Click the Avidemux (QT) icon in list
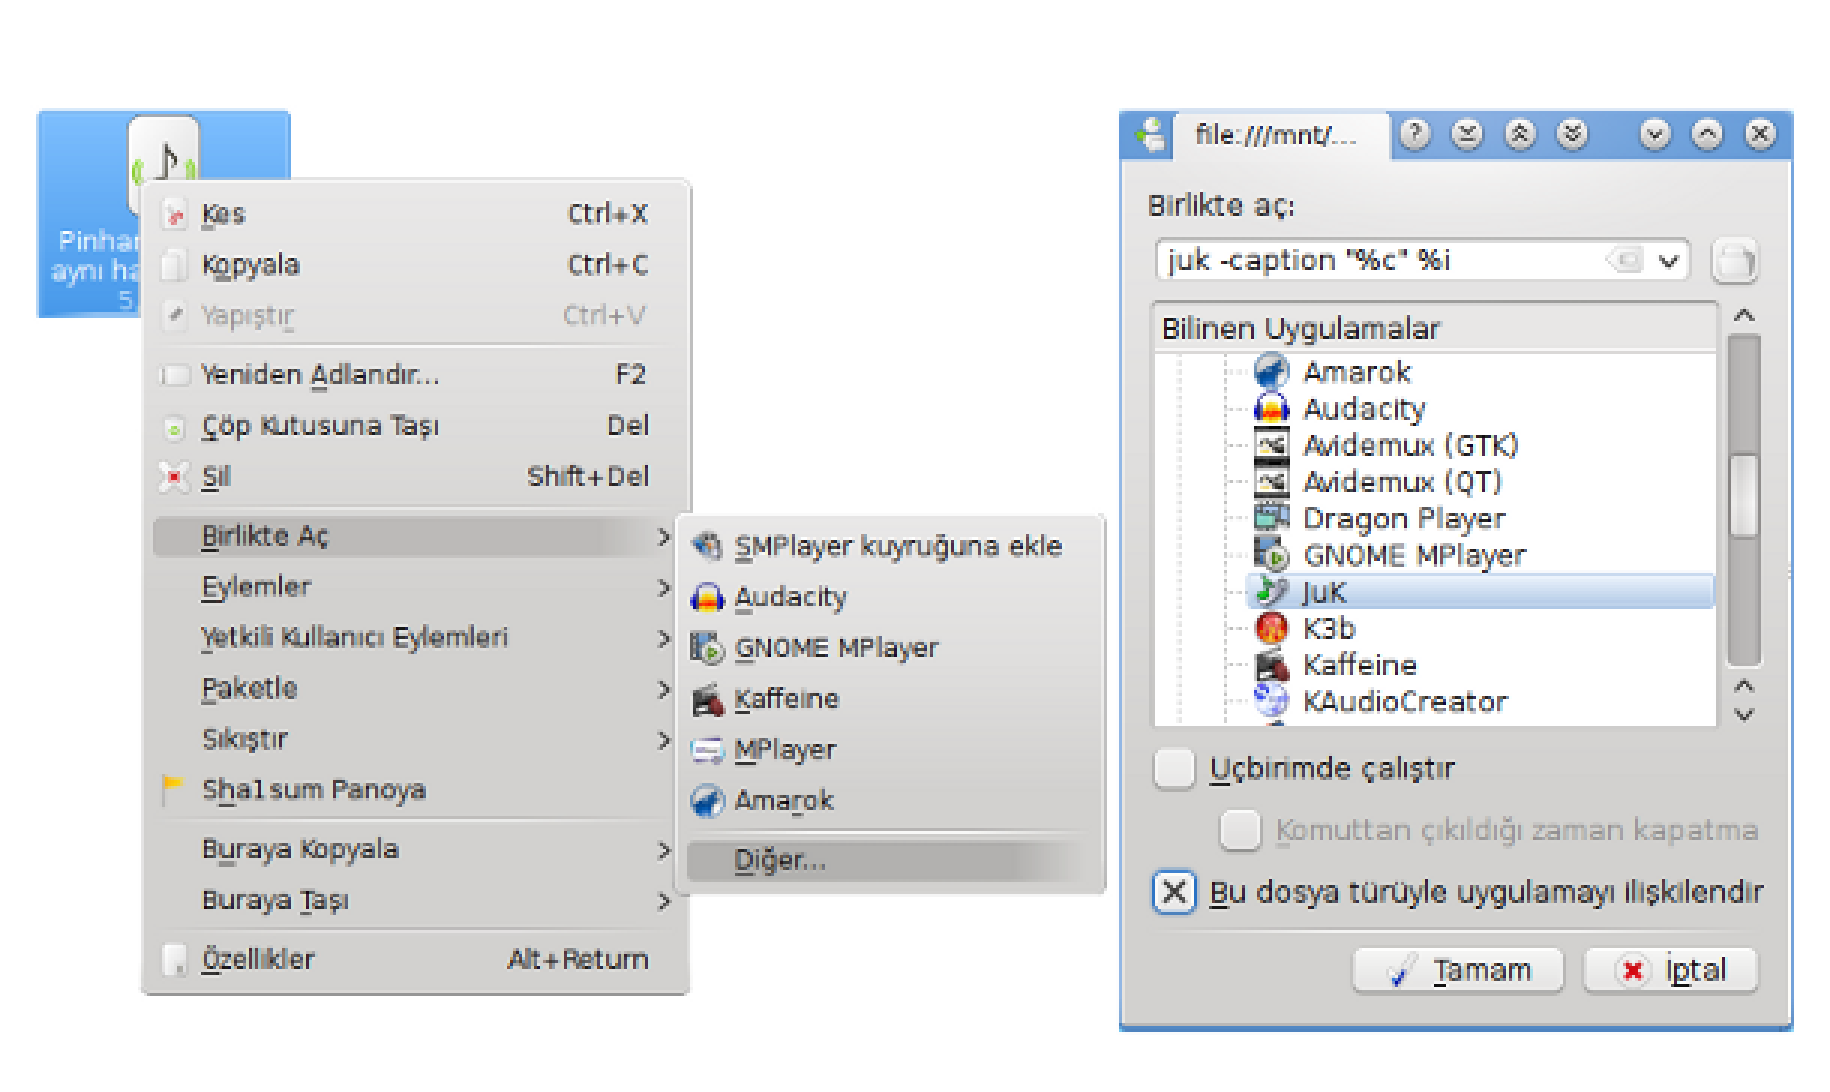1830x1092 pixels. click(1271, 482)
